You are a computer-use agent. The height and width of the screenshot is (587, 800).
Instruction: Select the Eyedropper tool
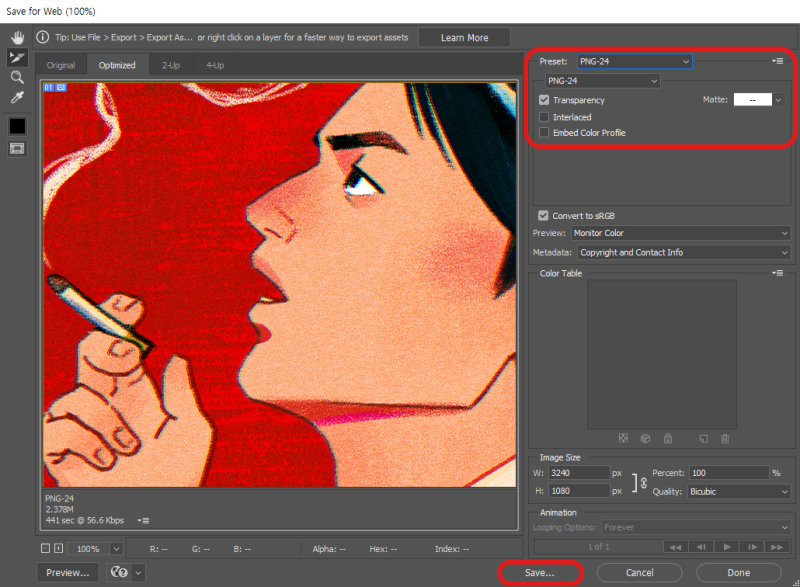pyautogui.click(x=17, y=97)
